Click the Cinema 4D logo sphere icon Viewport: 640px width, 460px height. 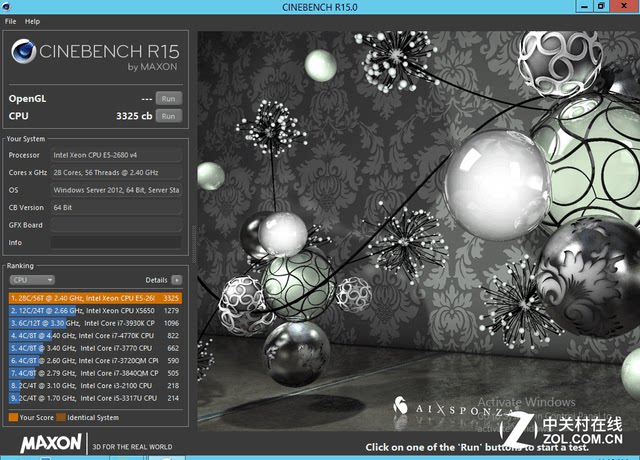(x=24, y=51)
